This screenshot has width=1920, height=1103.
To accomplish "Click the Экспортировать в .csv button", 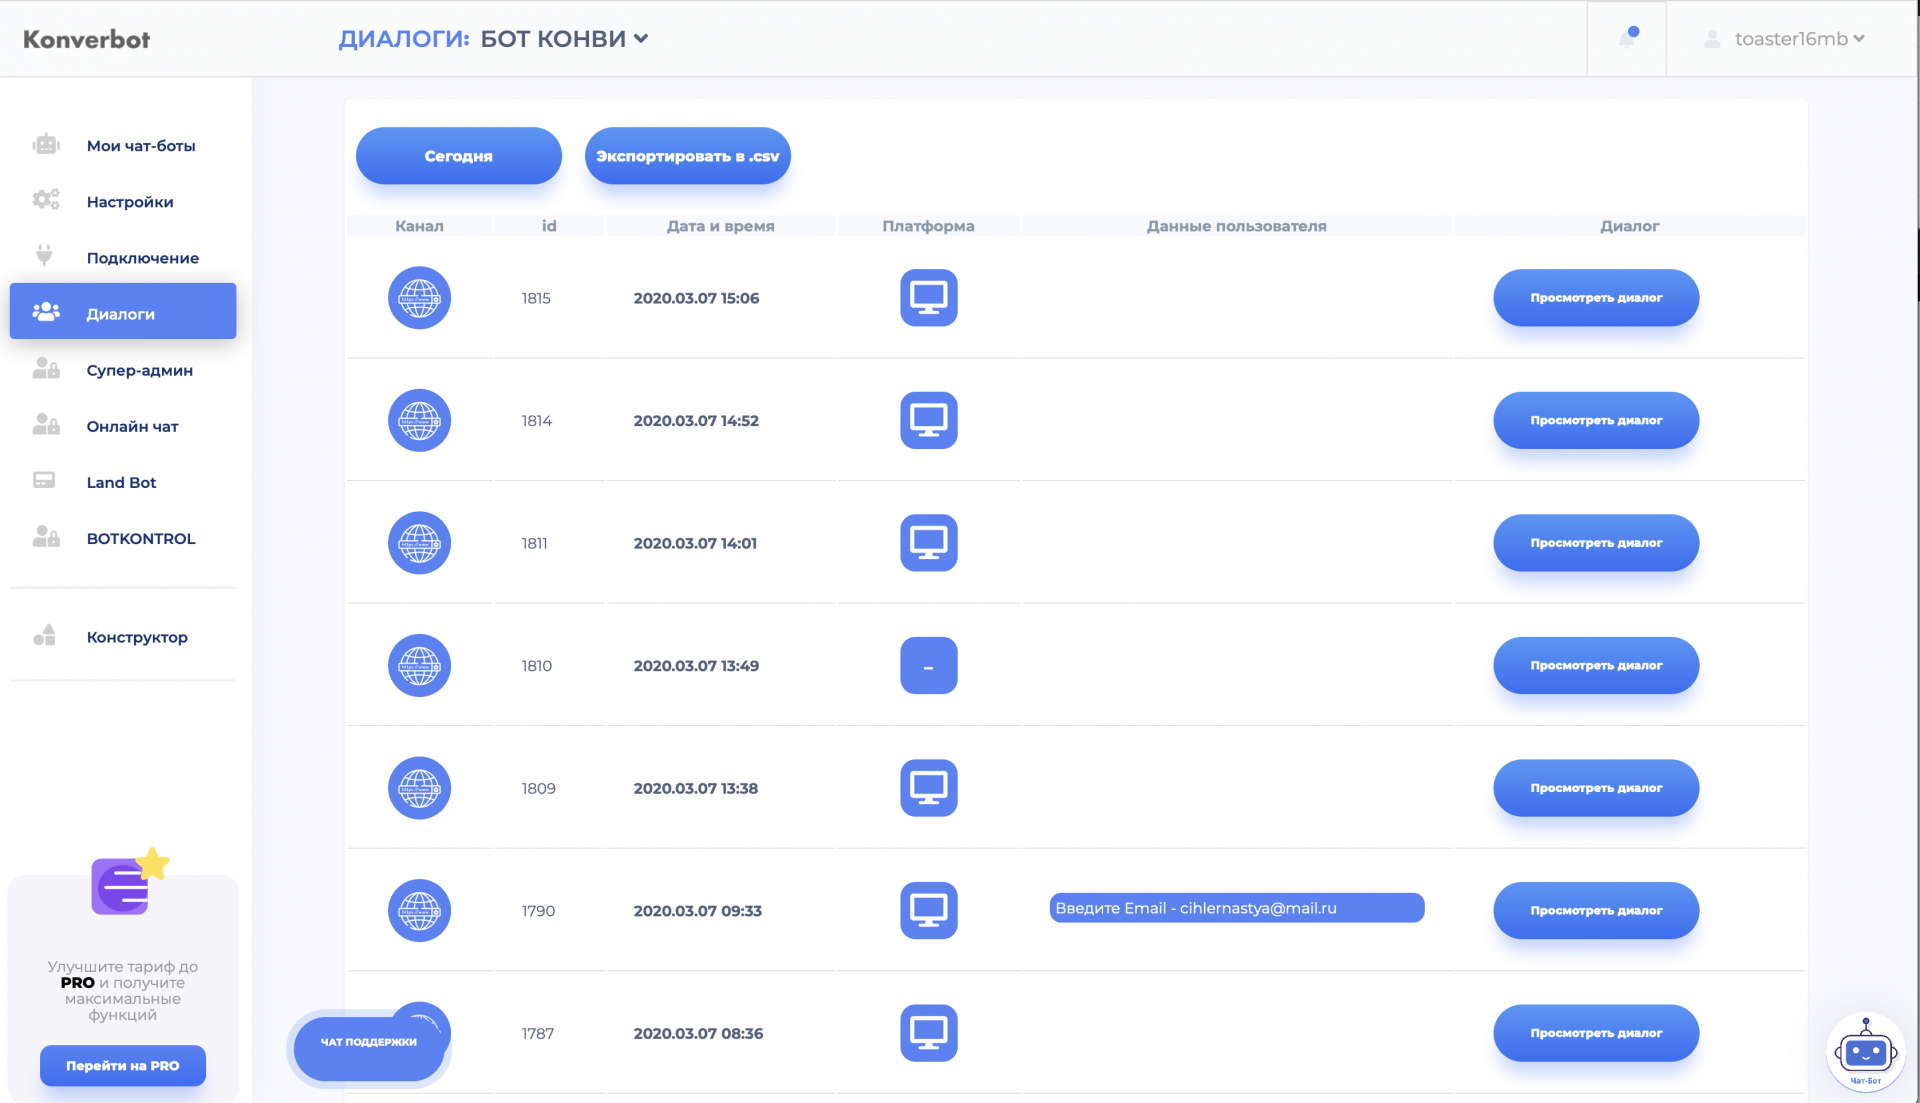I will click(687, 156).
